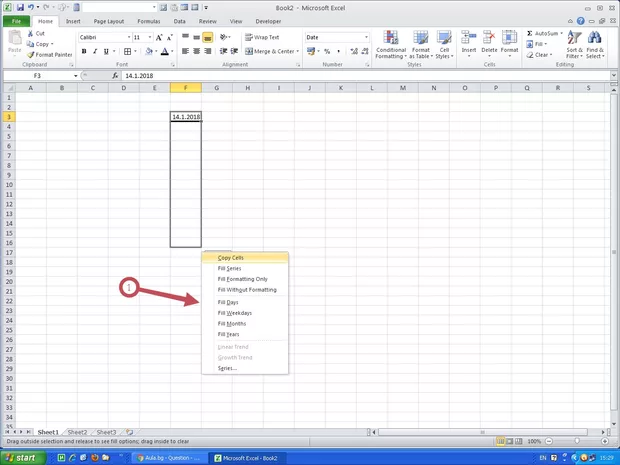This screenshot has height=465, width=620.
Task: Select Fill Formatting Only option
Action: (242, 279)
